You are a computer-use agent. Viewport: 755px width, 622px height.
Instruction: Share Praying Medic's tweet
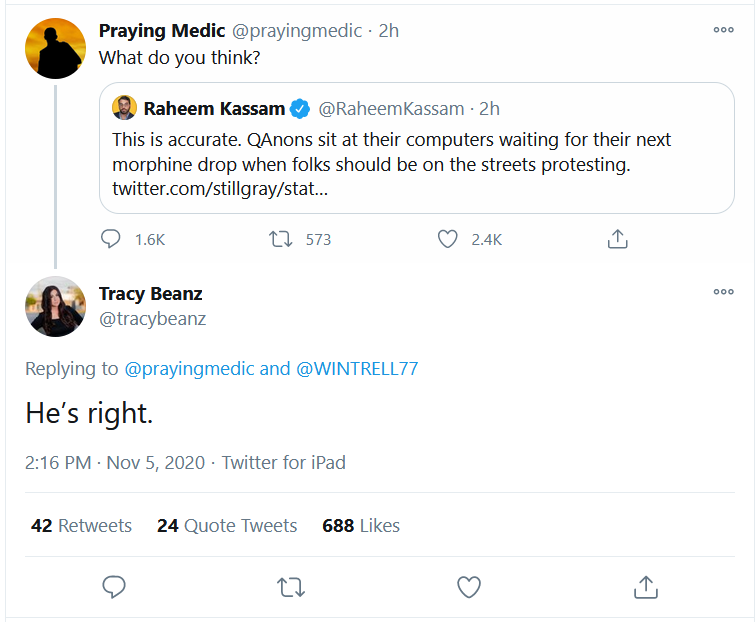pyautogui.click(x=618, y=239)
